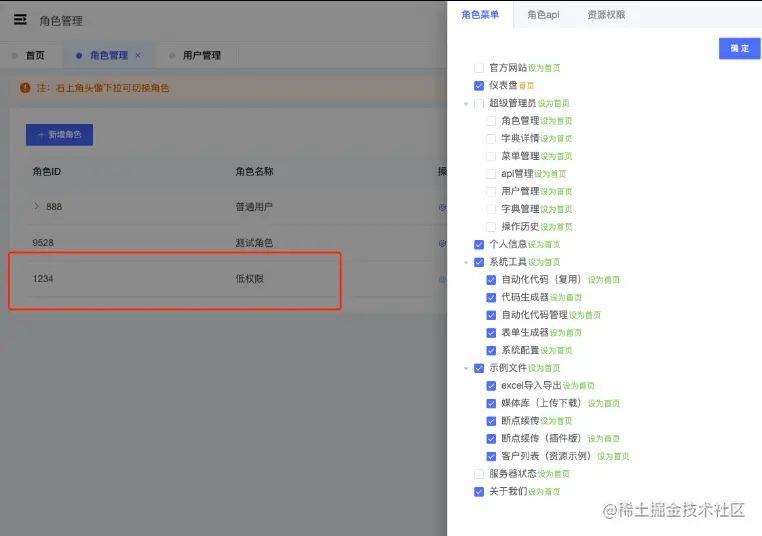Uncheck the 表单生成器 checkbox
This screenshot has height=536, width=762.
pyautogui.click(x=491, y=333)
